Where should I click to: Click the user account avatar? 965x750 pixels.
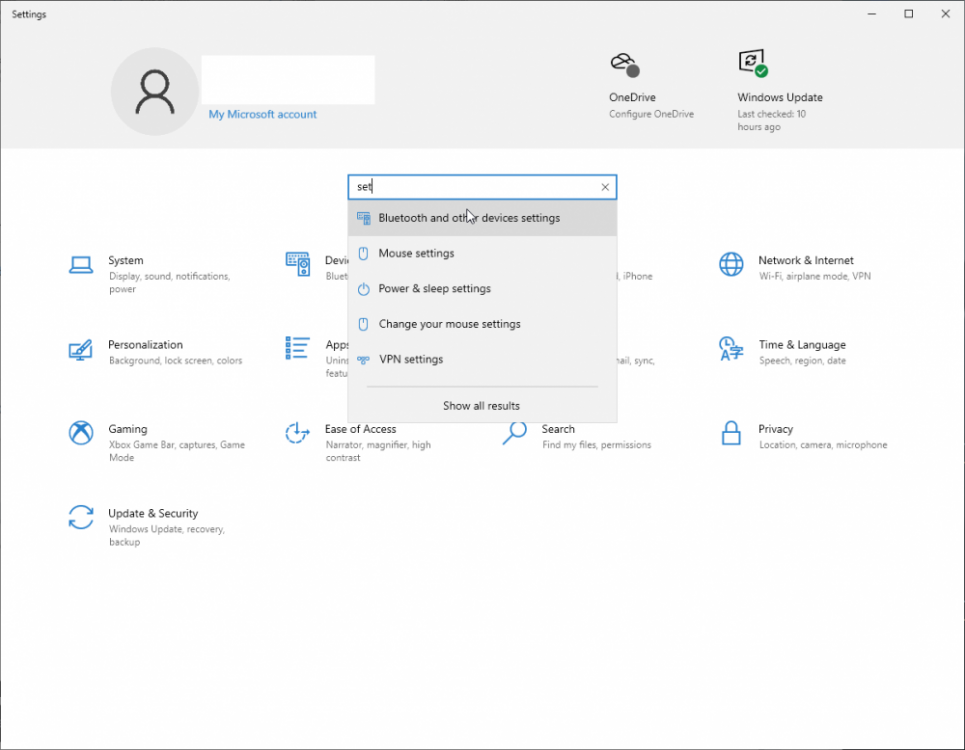click(155, 92)
